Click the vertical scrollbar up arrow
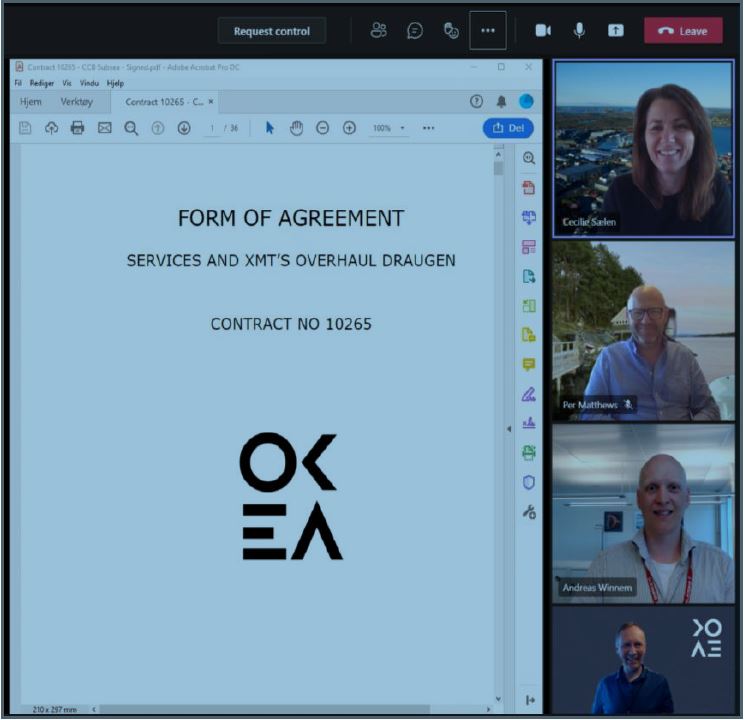This screenshot has width=745, height=720. click(498, 154)
